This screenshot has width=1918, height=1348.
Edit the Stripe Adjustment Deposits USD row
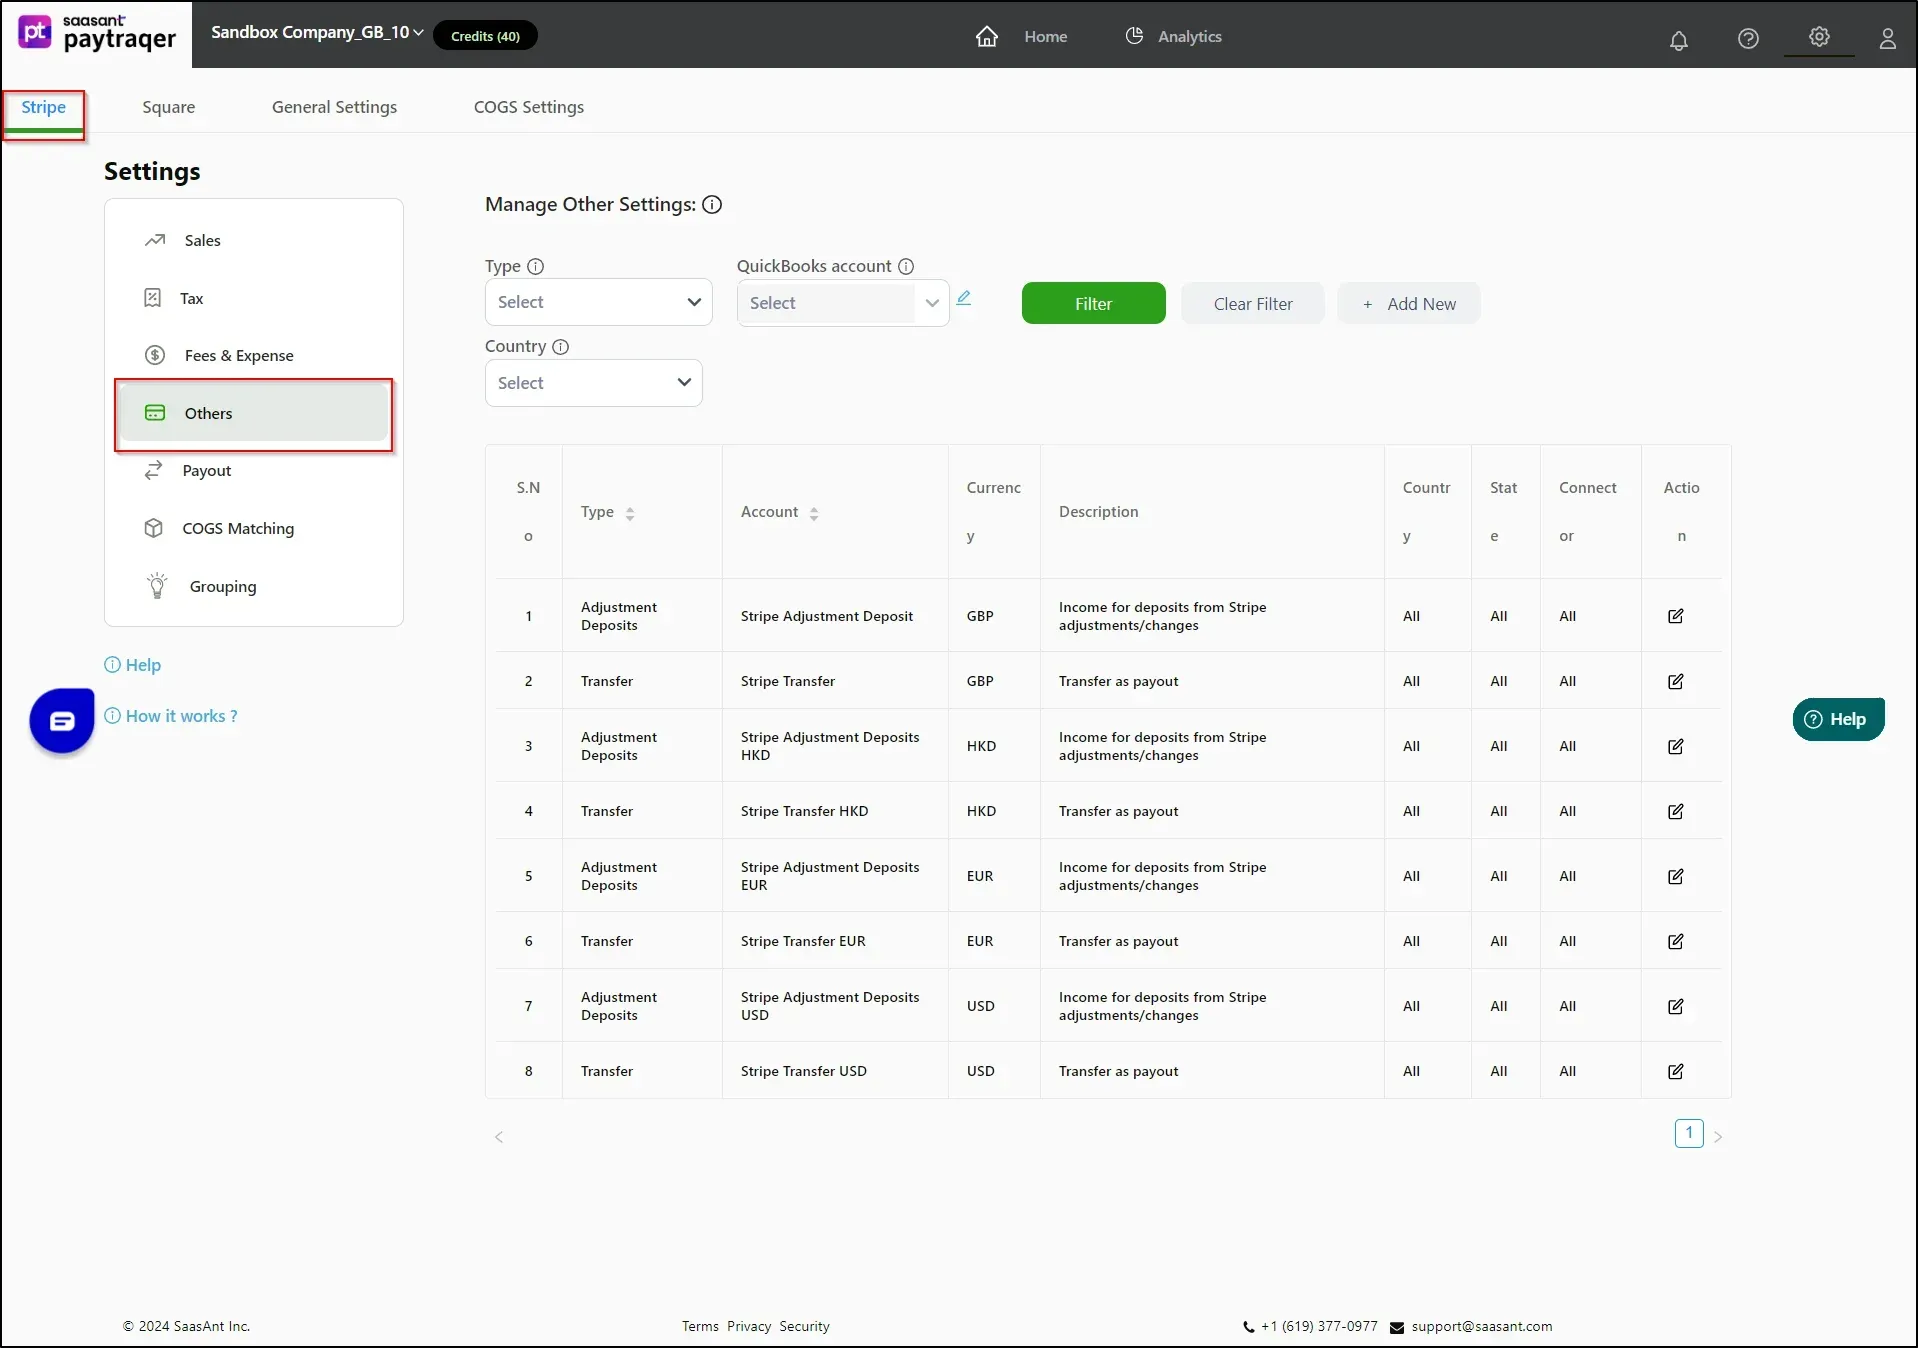click(1676, 1006)
